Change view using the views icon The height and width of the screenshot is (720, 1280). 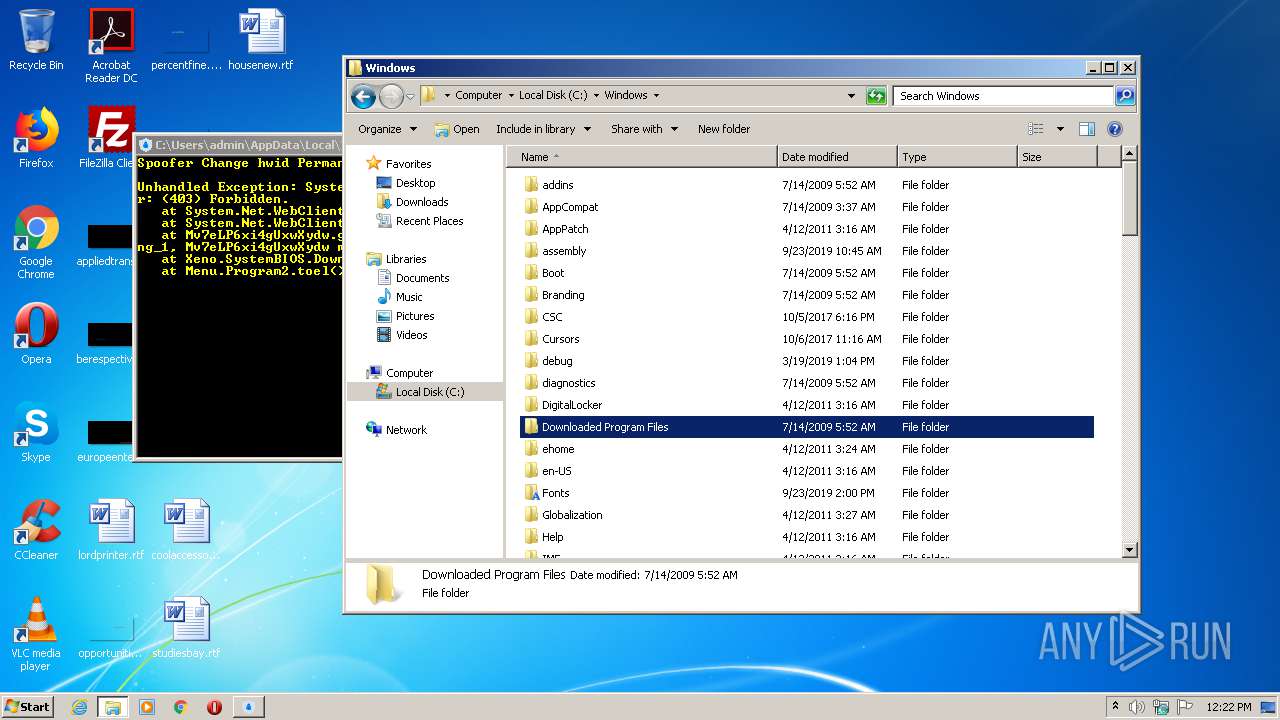pyautogui.click(x=1036, y=129)
